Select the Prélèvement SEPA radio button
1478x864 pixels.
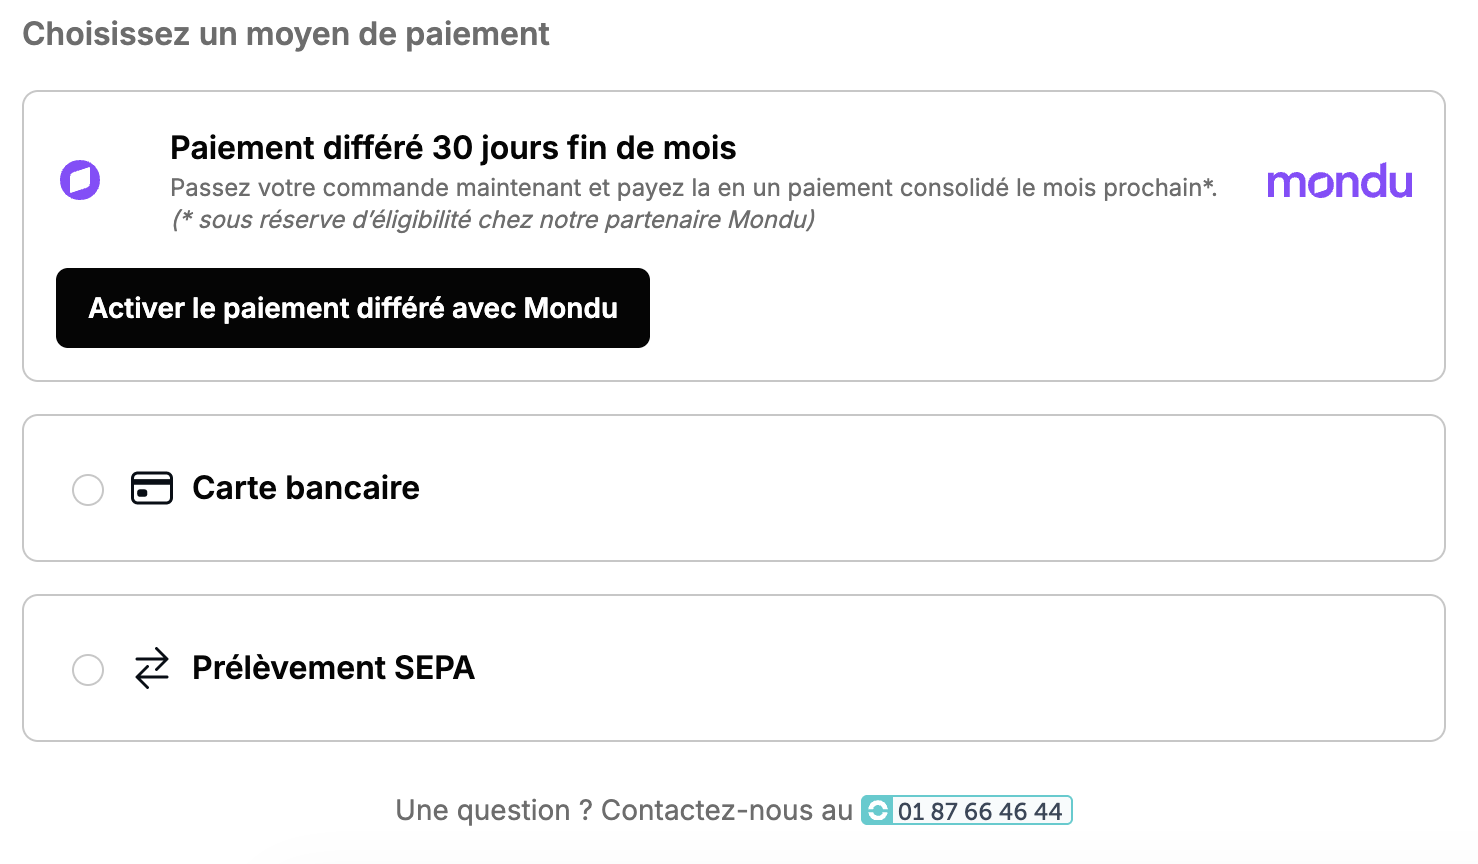88,670
